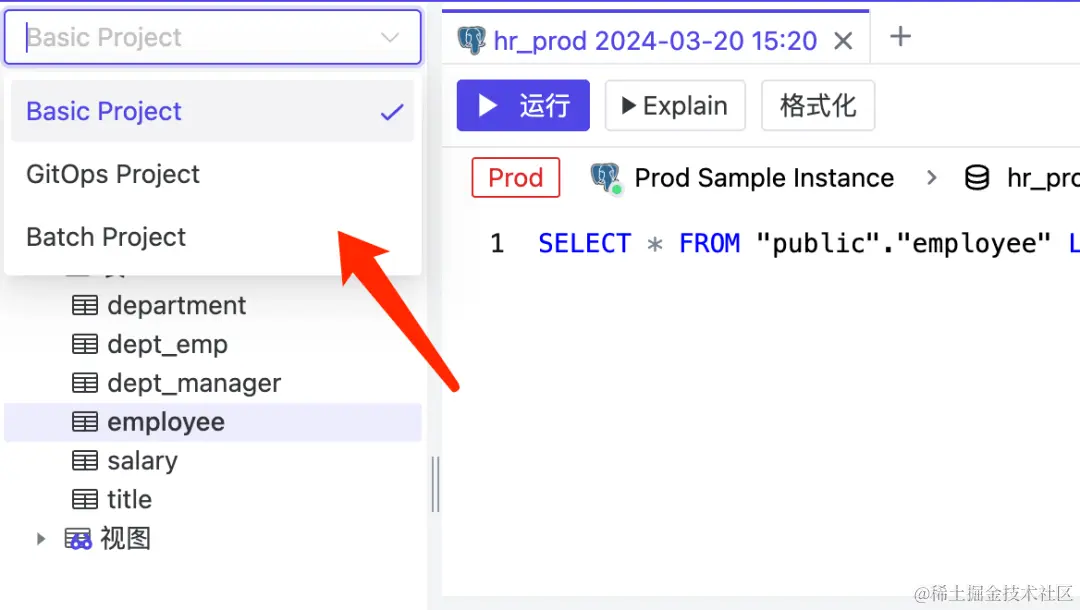Click the Explain button
Viewport: 1080px width, 610px height.
[x=675, y=105]
